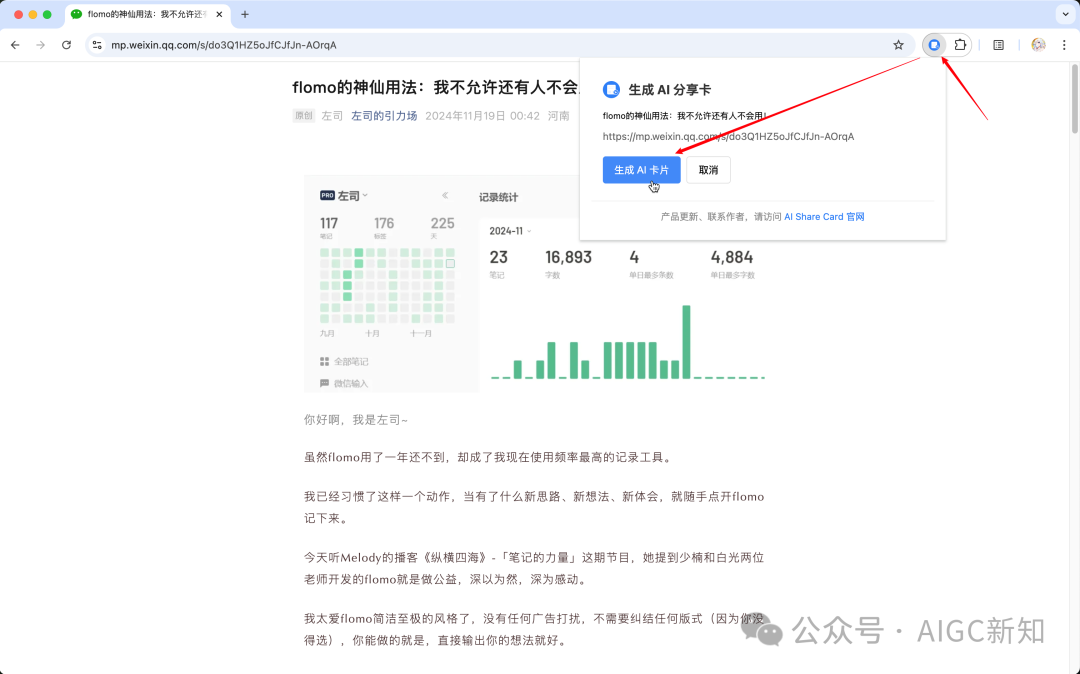
Task: Click the 记录统计 heading
Action: (x=498, y=198)
